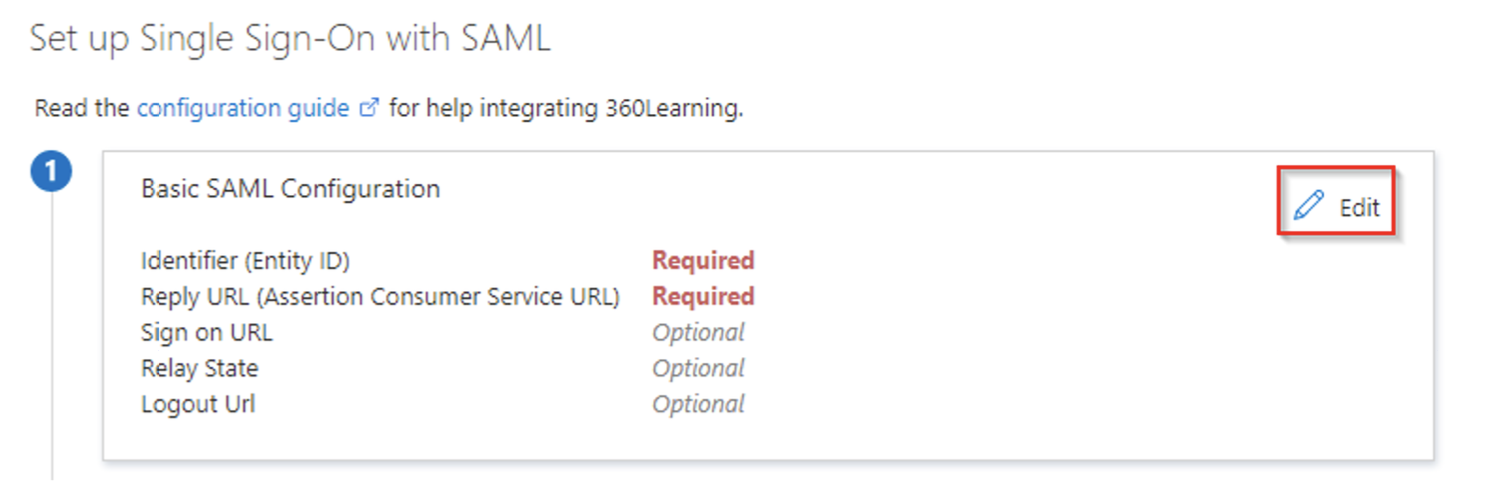Click the Optional value beside Relay State
This screenshot has height=504, width=1503.
[698, 368]
